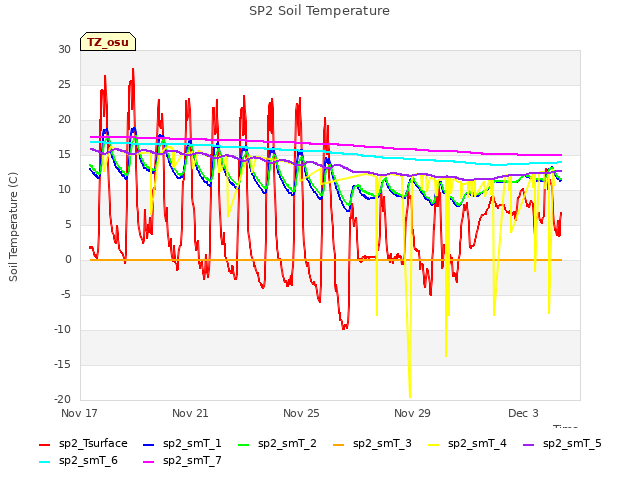Click the Nov 29 x-axis tick label
This screenshot has height=480, width=640.
(x=412, y=413)
